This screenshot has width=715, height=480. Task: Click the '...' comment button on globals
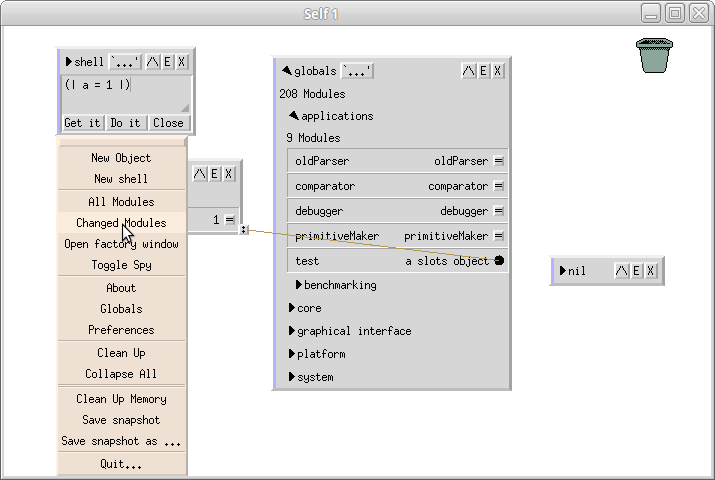click(x=357, y=71)
